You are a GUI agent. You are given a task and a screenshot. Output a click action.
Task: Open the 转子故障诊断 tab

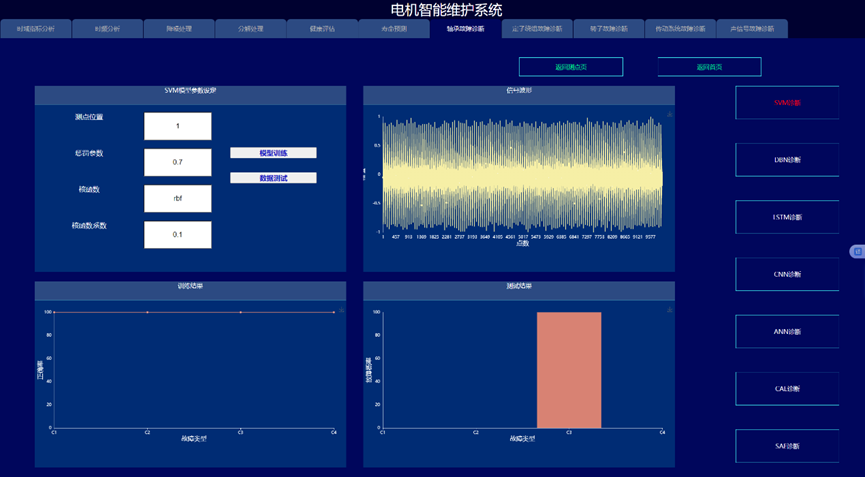pyautogui.click(x=608, y=29)
